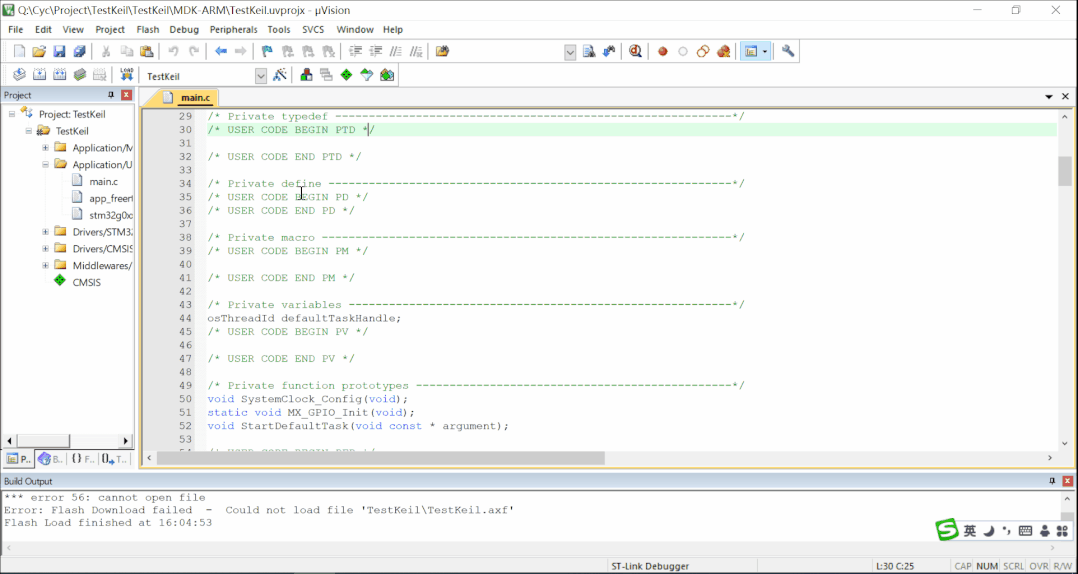Download to flash using LOAD icon
The height and width of the screenshot is (574, 1078).
coord(127,75)
